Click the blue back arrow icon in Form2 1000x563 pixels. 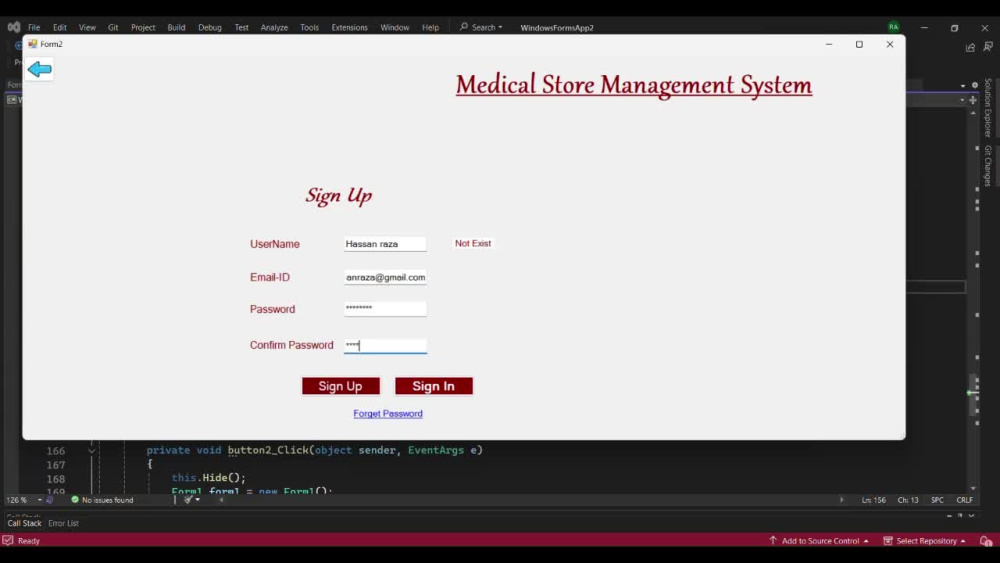pyautogui.click(x=40, y=69)
